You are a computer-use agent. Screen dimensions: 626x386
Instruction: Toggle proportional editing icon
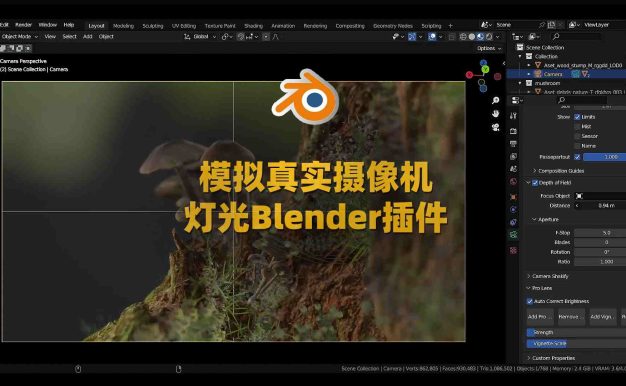pyautogui.click(x=266, y=37)
